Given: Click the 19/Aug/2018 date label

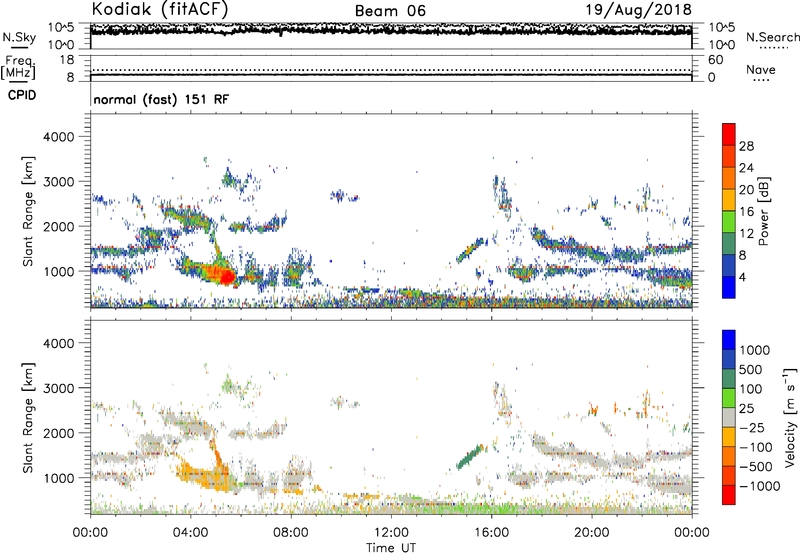Looking at the screenshot, I should (x=639, y=10).
